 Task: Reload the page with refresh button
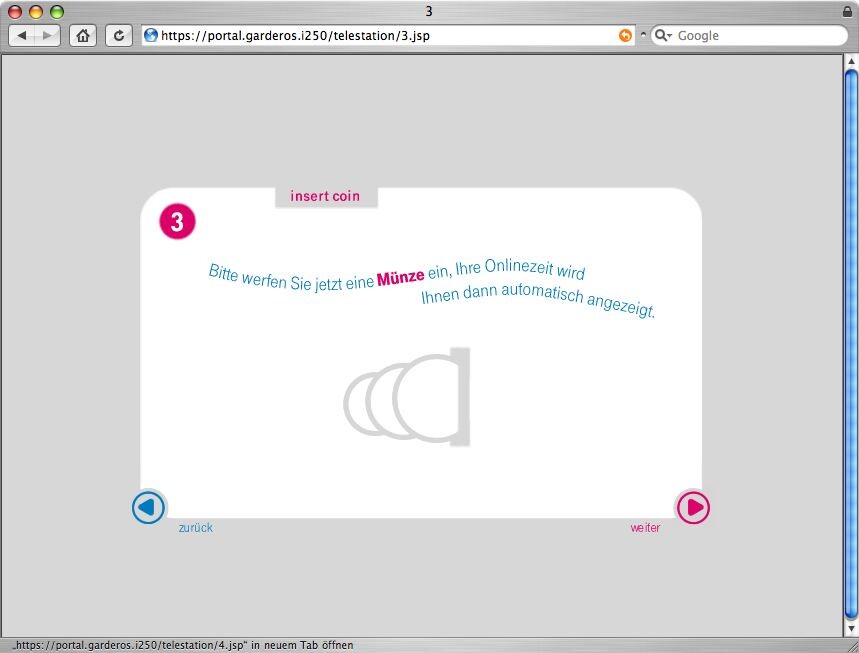[118, 36]
